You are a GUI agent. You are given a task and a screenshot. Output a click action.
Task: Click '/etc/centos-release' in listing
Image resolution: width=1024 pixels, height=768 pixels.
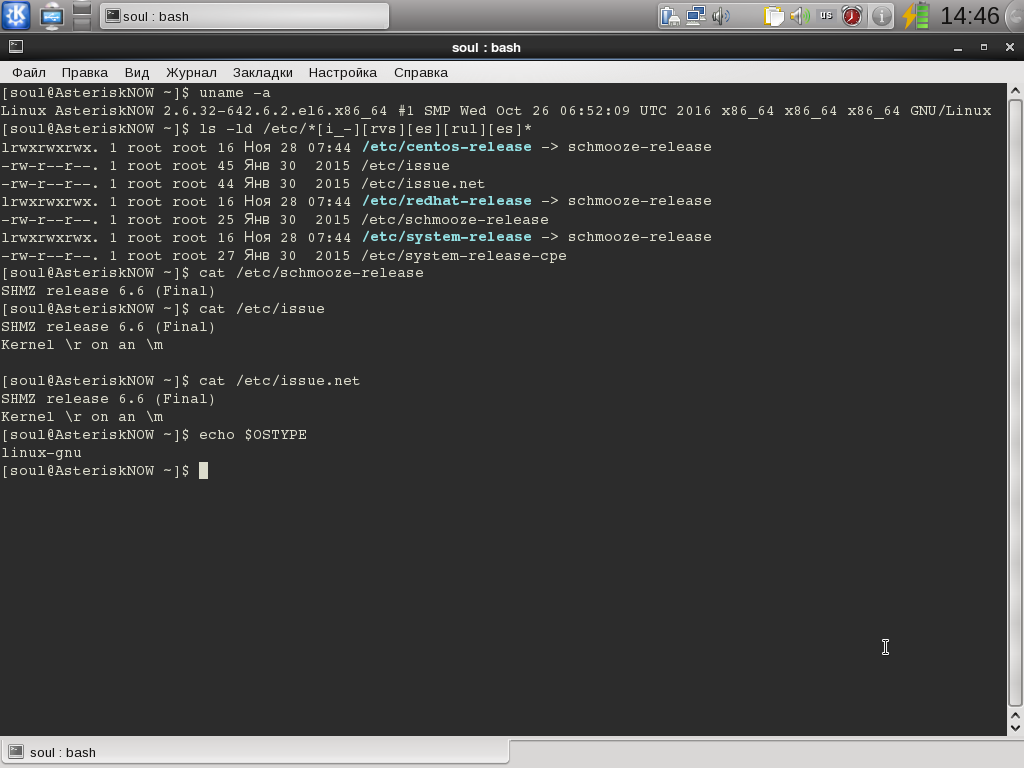pyautogui.click(x=447, y=147)
